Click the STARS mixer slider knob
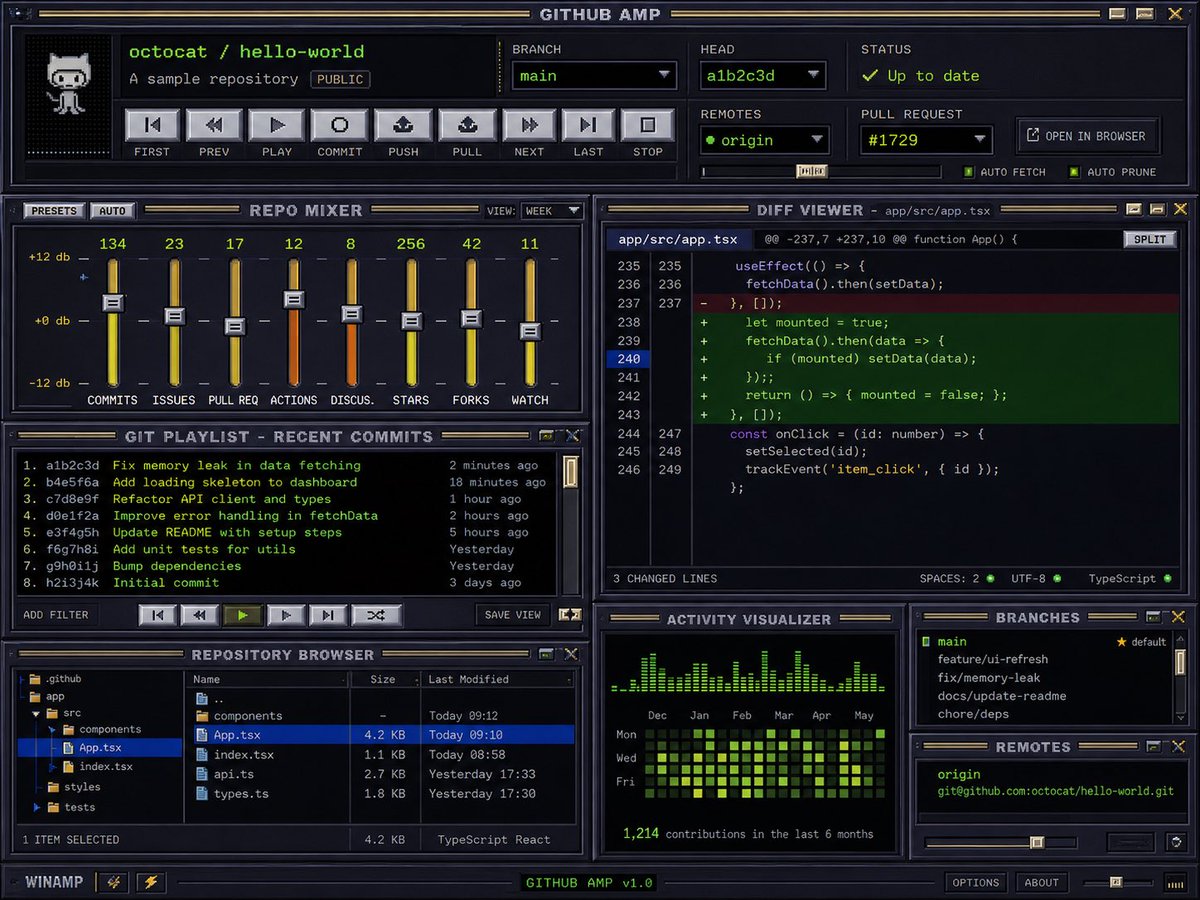Screen dimensions: 1200x900 (x=411, y=321)
